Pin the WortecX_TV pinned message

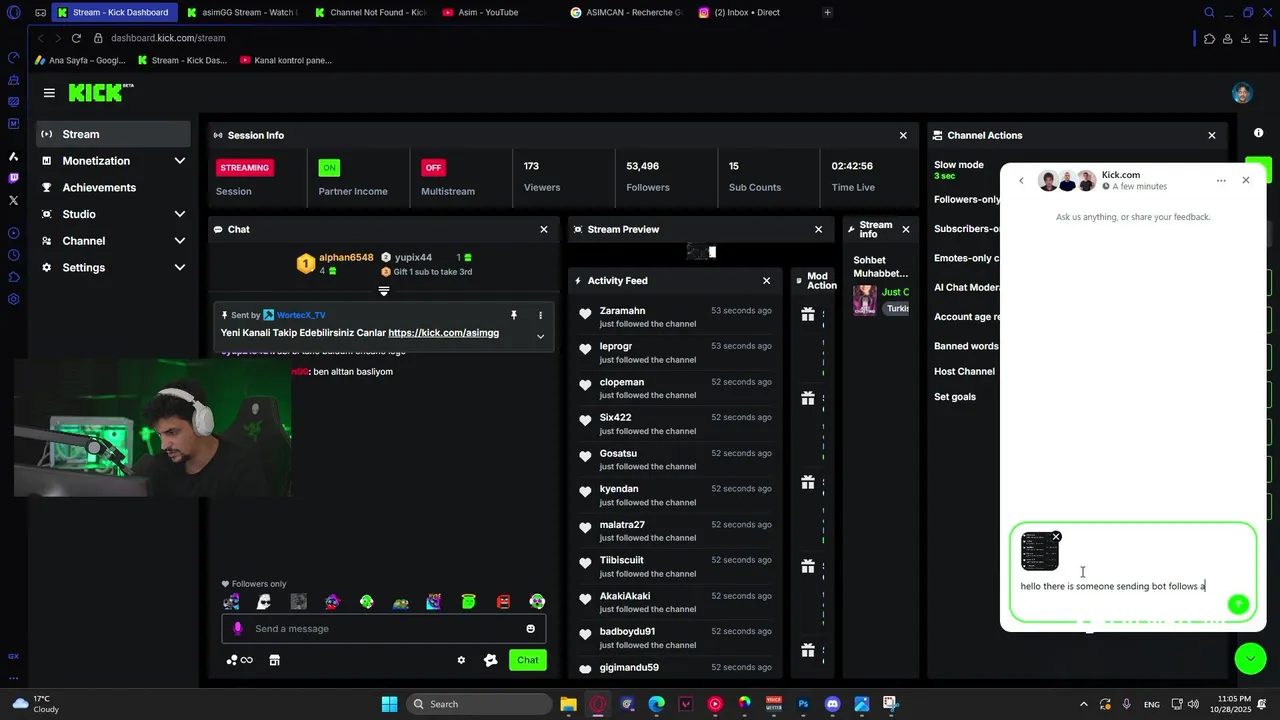click(514, 315)
